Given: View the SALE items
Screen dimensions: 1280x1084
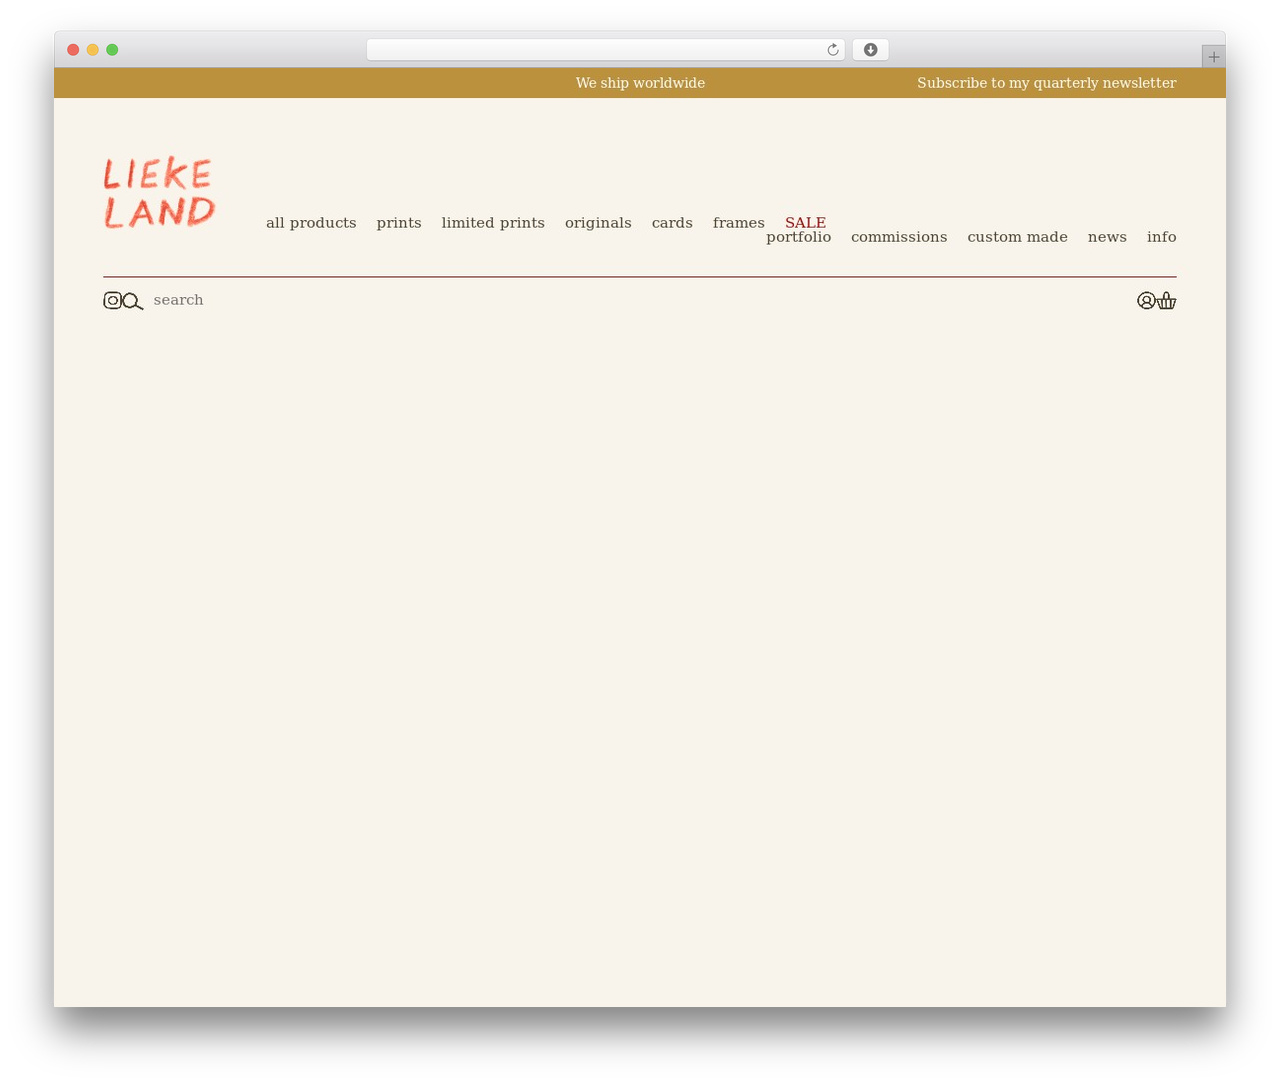Looking at the screenshot, I should point(805,222).
